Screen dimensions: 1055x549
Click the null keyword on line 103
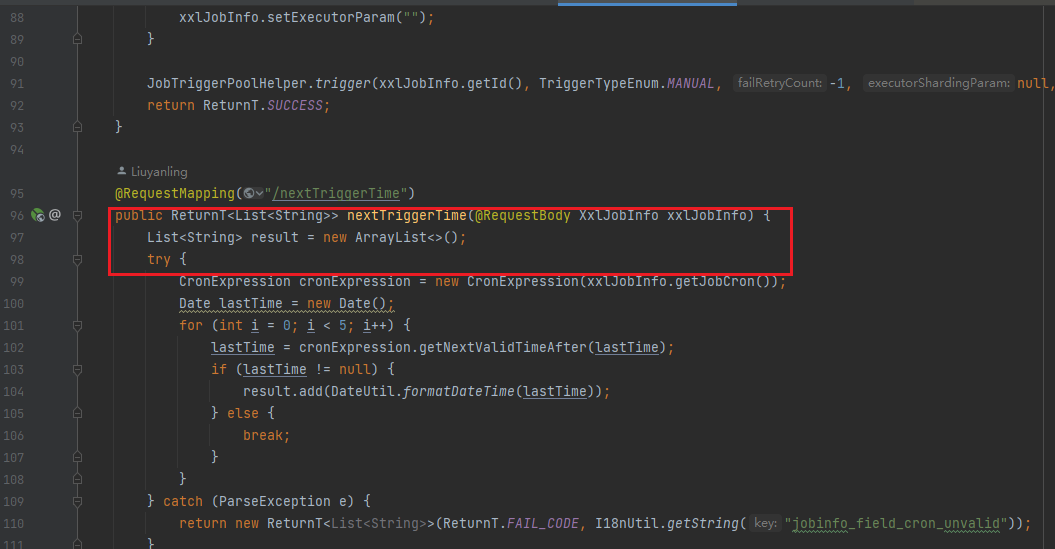[x=355, y=369]
